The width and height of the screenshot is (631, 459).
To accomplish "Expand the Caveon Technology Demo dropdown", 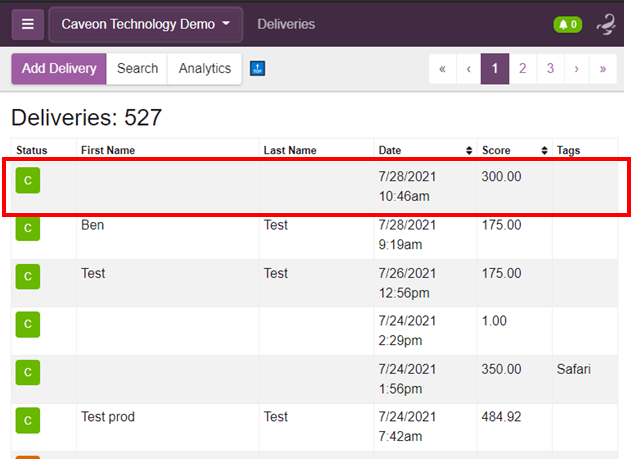I will tap(146, 24).
